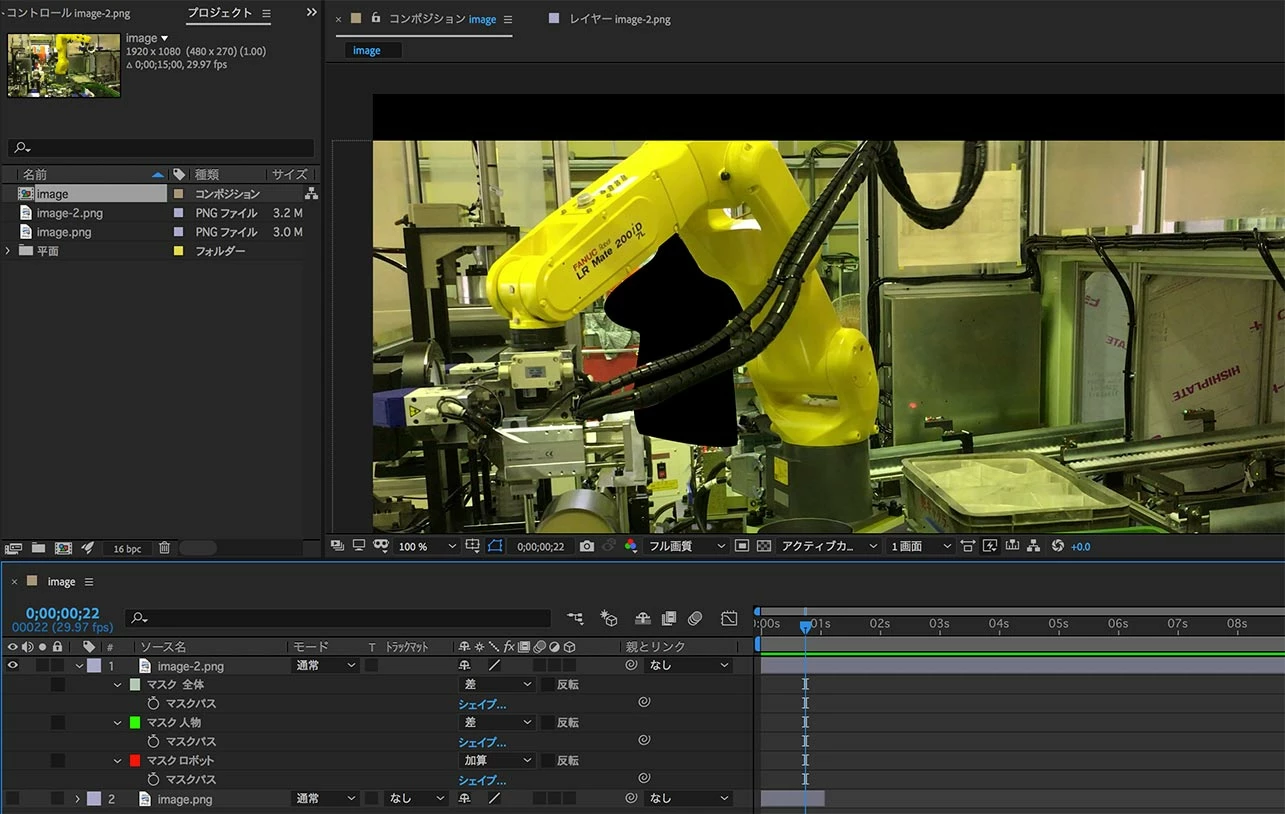Click the 16 bpc color depth button
The height and width of the screenshot is (814, 1285).
click(x=127, y=548)
